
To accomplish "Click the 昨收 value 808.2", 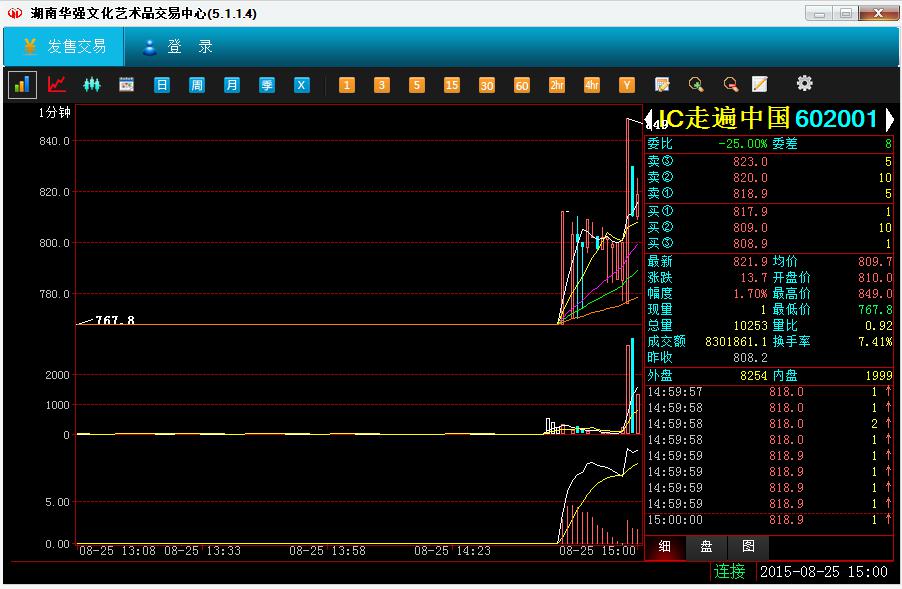I will click(x=750, y=358).
